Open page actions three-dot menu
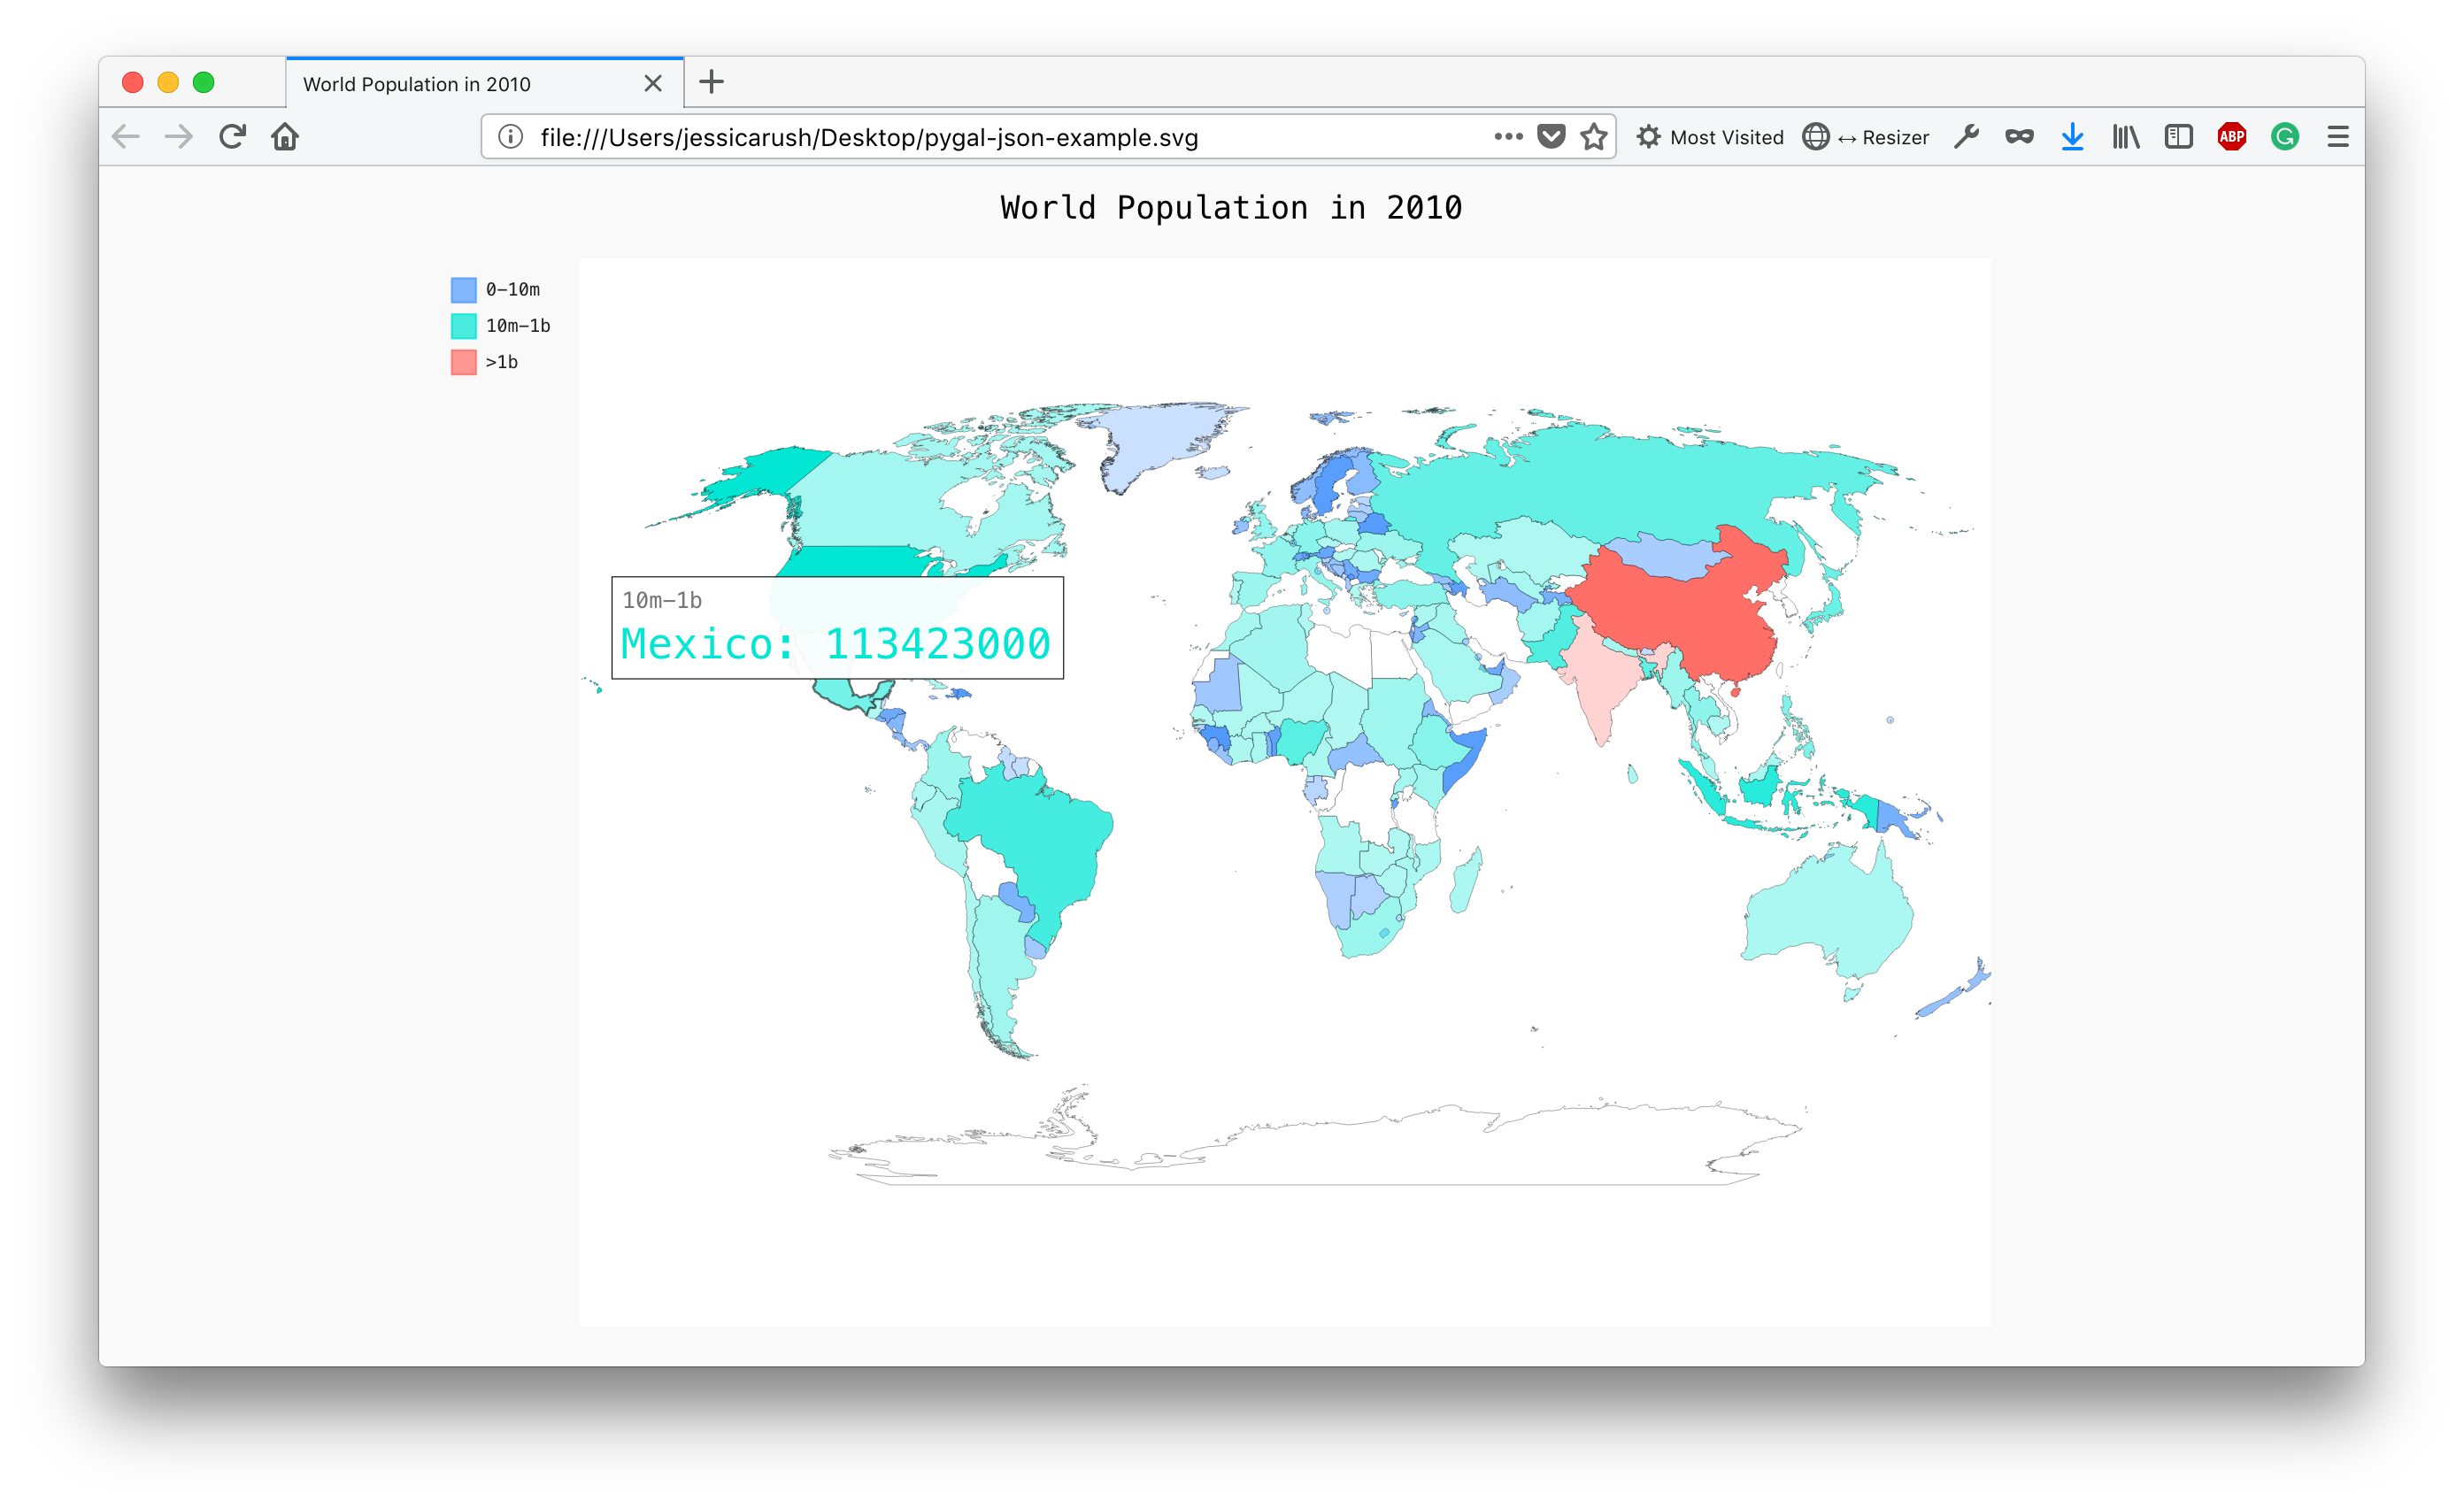 click(1508, 137)
